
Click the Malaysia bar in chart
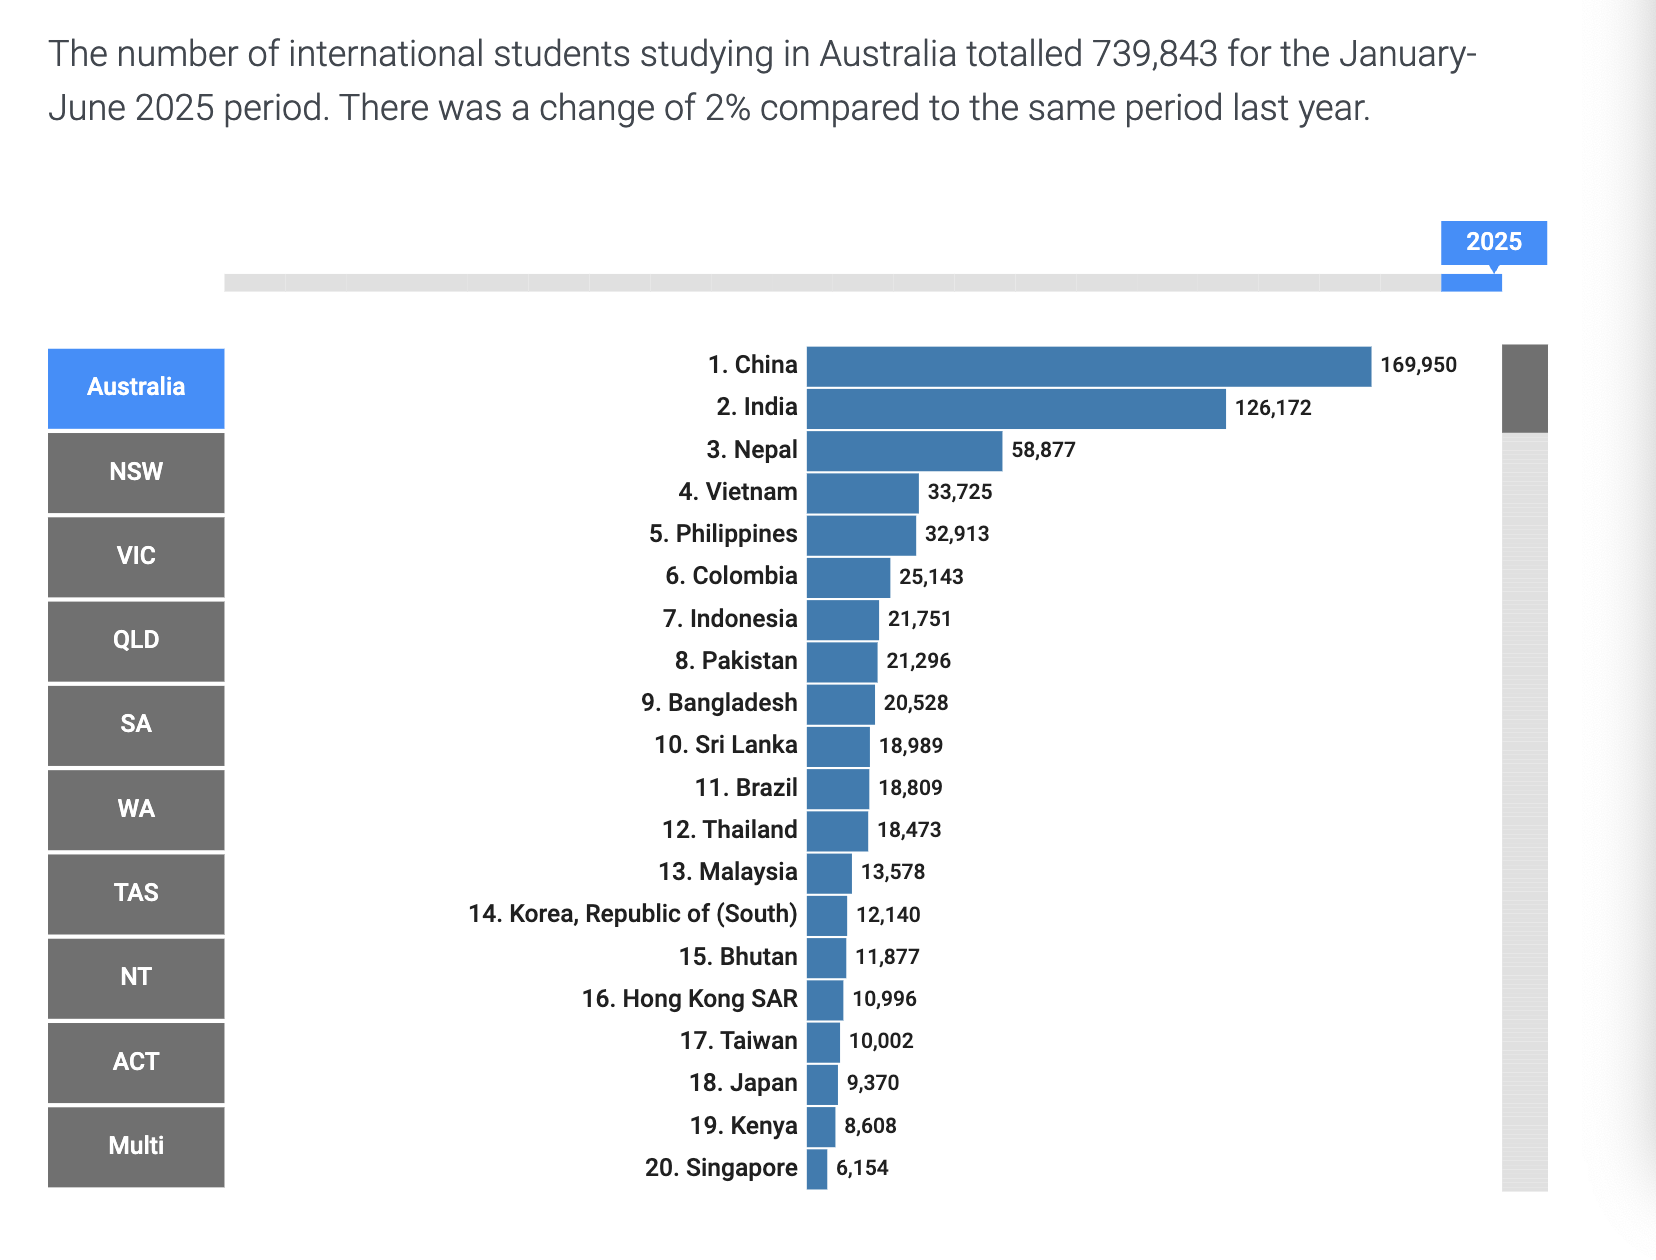(829, 873)
